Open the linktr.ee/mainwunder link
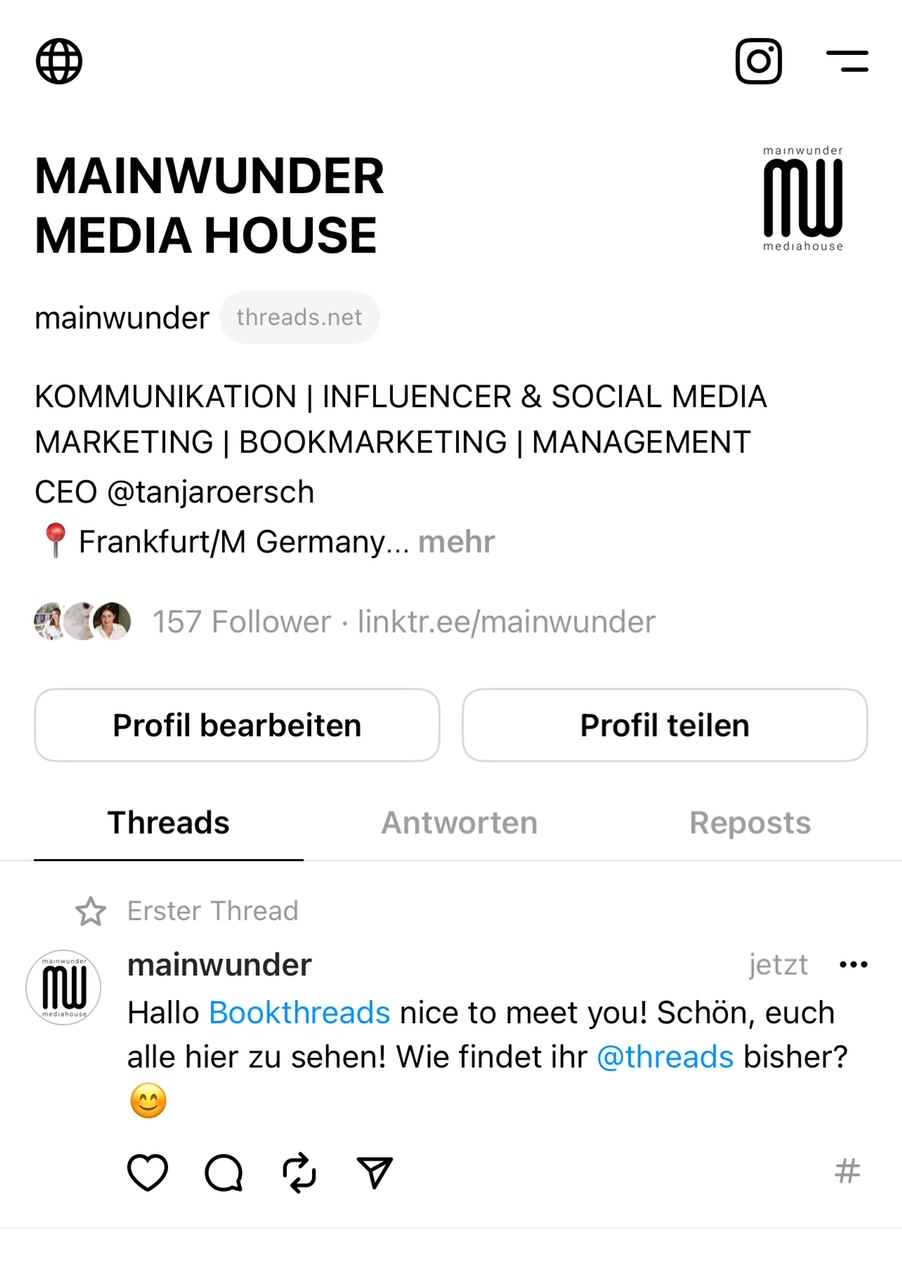This screenshot has height=1280, width=902. pos(506,622)
